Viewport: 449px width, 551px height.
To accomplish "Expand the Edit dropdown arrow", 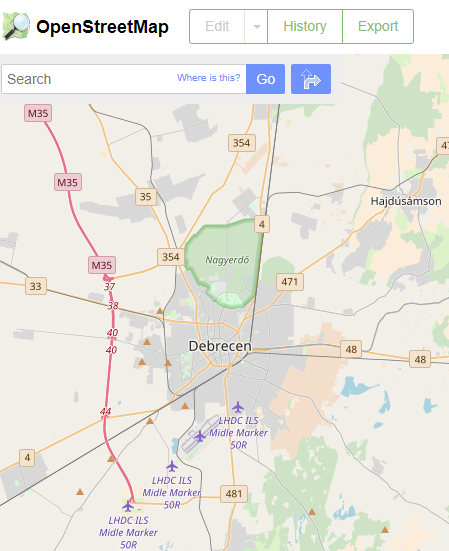I will 256,27.
